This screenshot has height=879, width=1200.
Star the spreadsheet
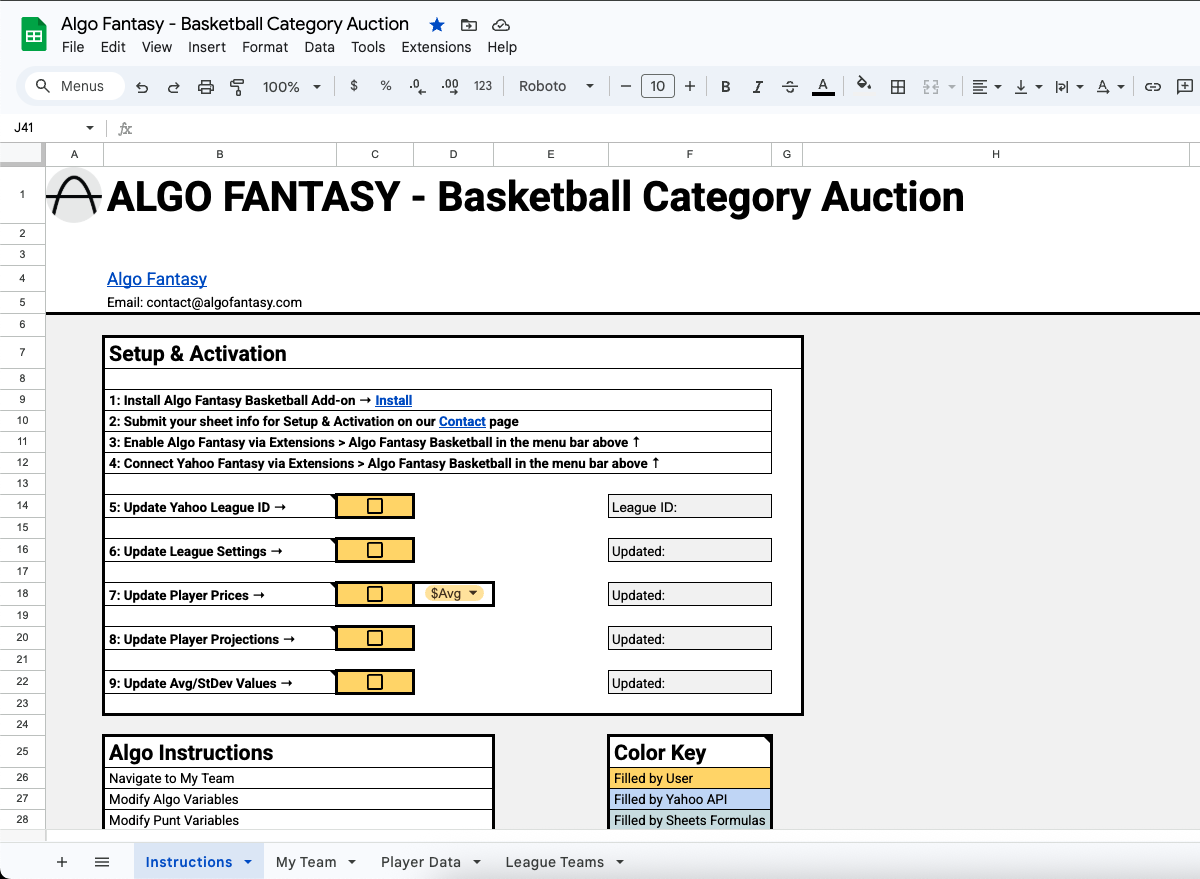click(x=436, y=24)
